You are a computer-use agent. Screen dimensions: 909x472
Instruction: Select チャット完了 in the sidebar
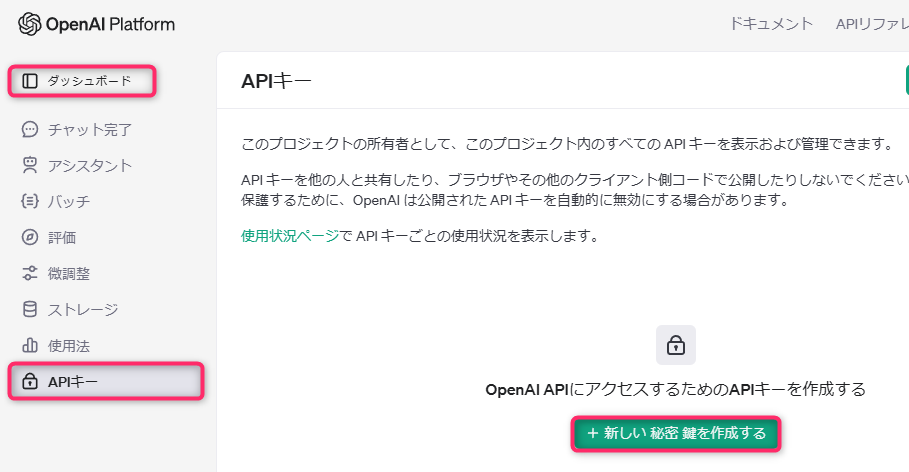coord(90,129)
